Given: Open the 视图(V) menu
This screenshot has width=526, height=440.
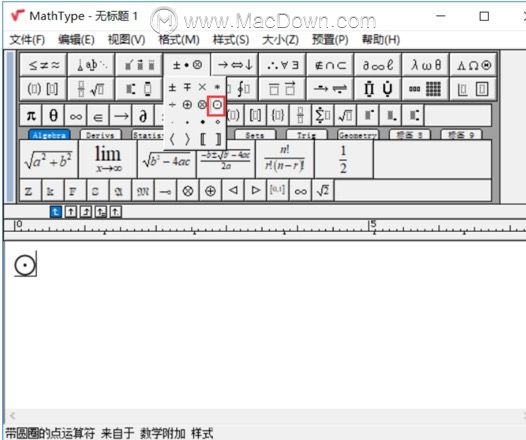Looking at the screenshot, I should pos(126,40).
